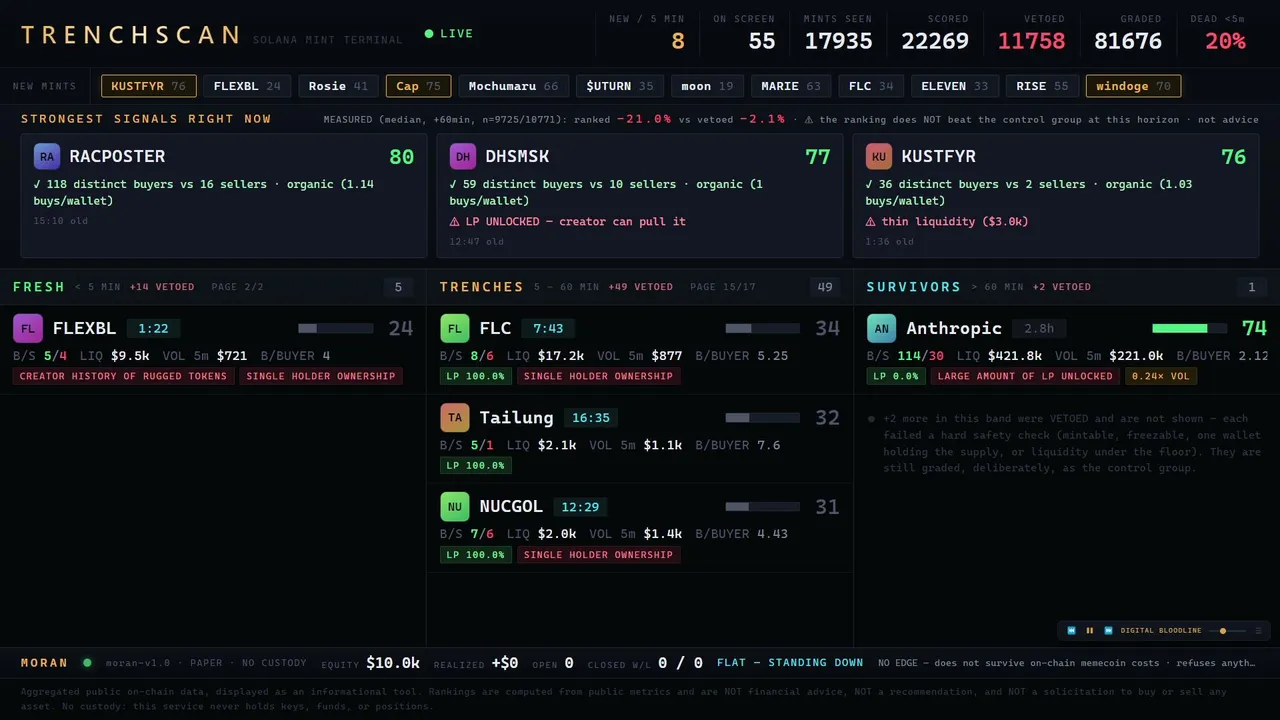Image resolution: width=1280 pixels, height=720 pixels.
Task: Click the Anthropic green score bar
Action: (x=1190, y=328)
